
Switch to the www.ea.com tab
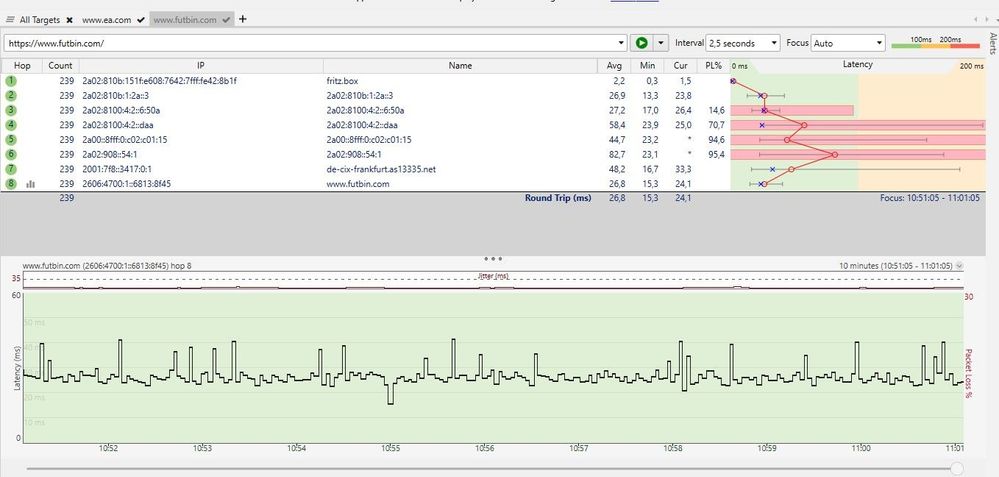coord(106,20)
